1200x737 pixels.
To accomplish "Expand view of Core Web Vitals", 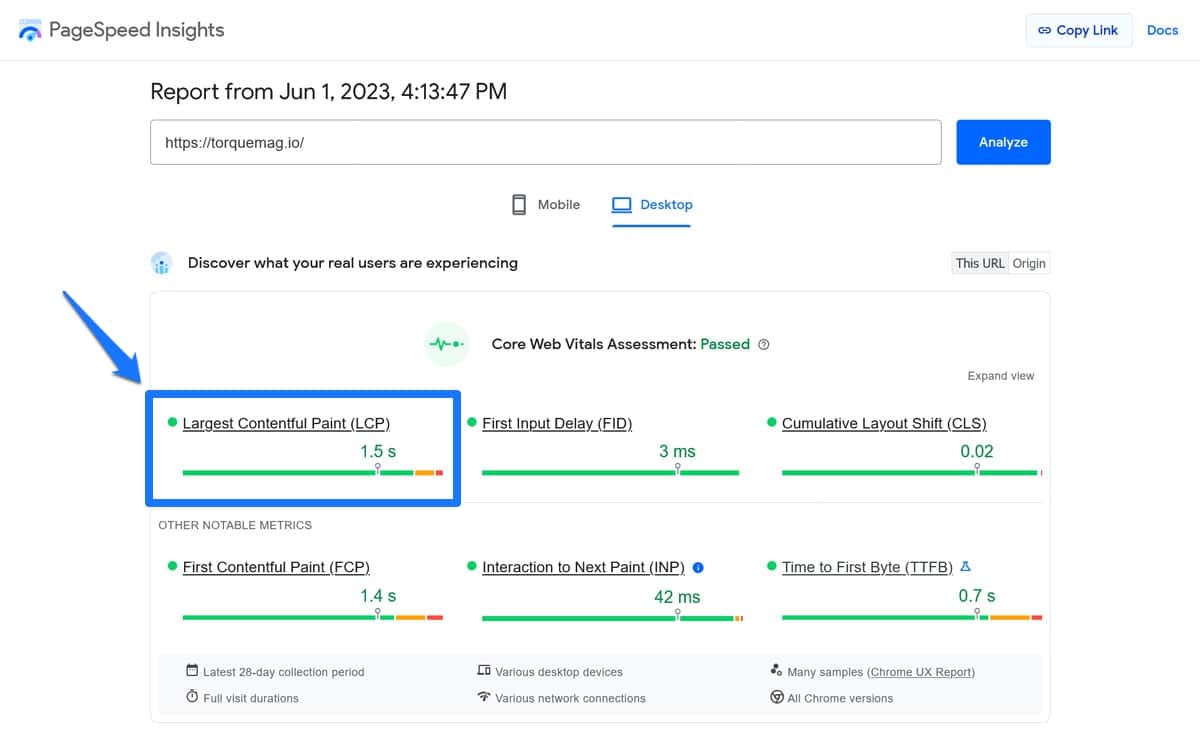I will 1000,376.
